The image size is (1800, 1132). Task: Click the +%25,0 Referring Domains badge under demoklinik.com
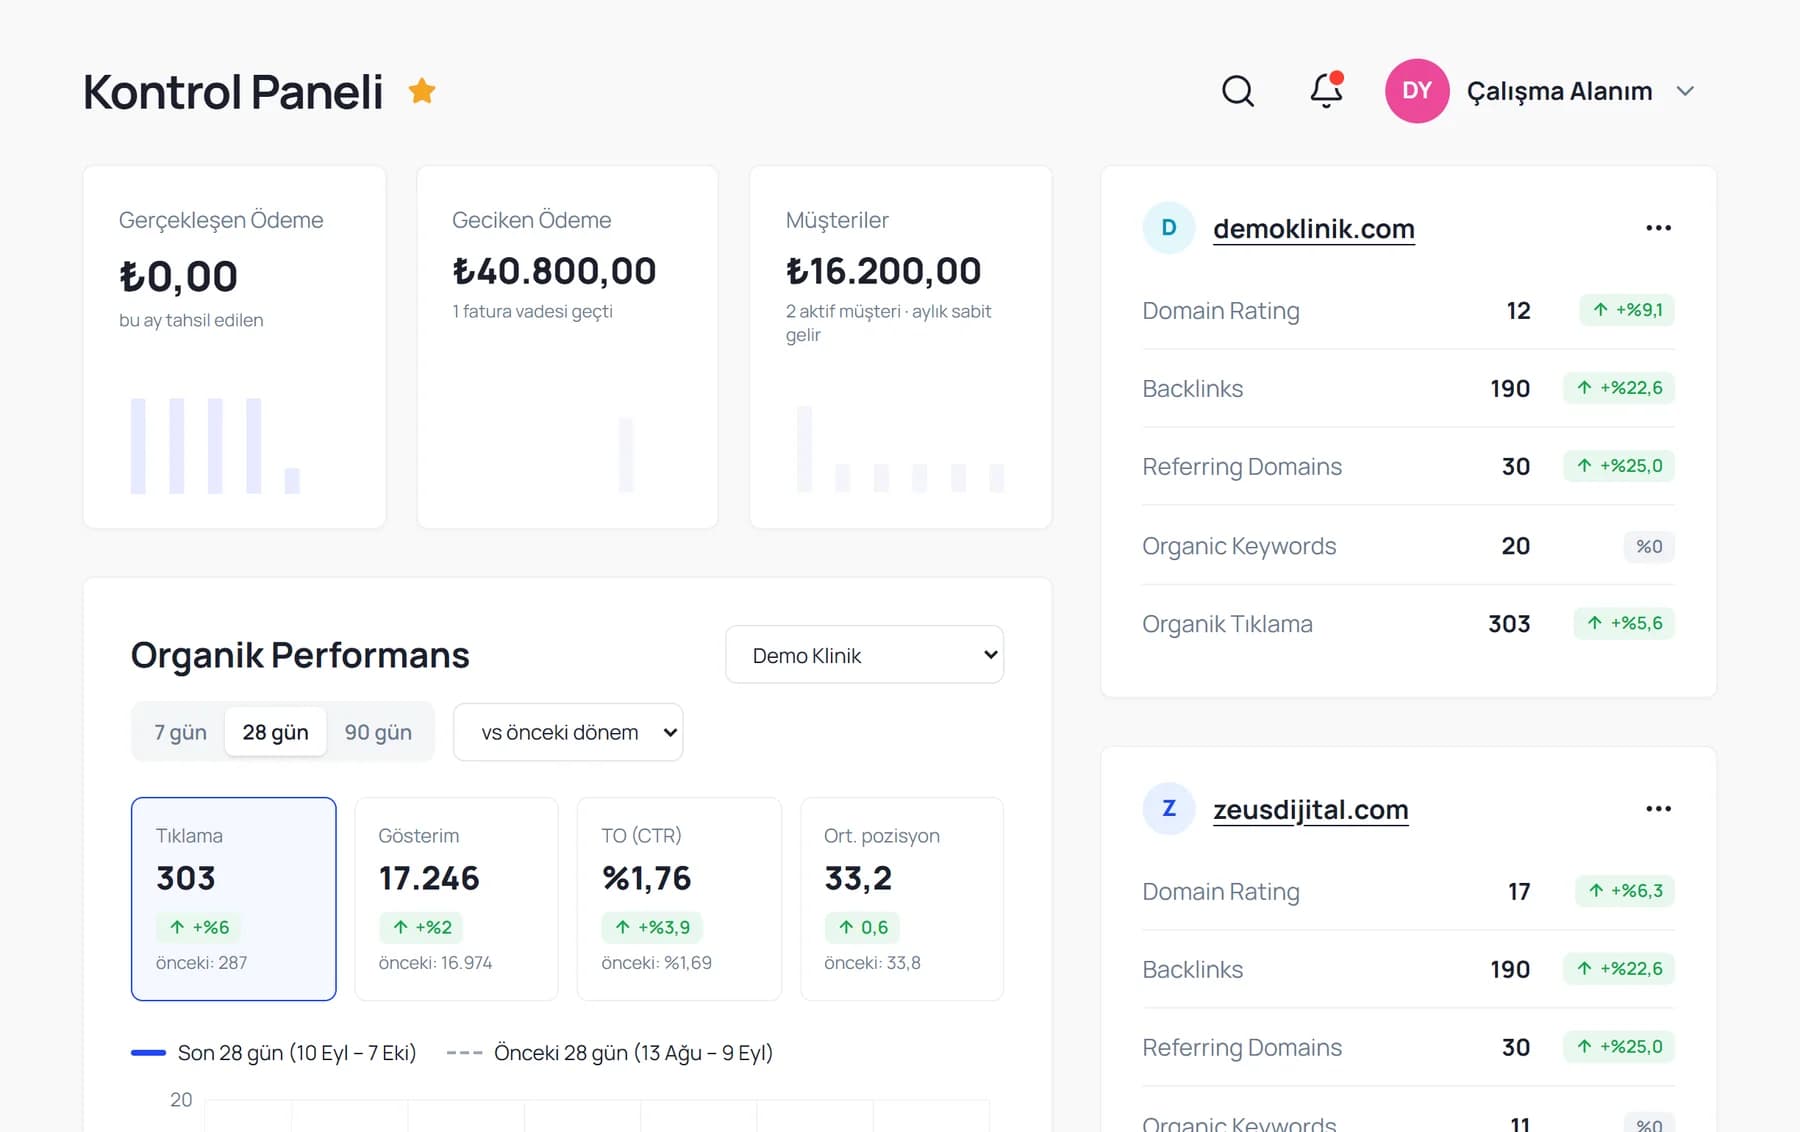[x=1619, y=466]
